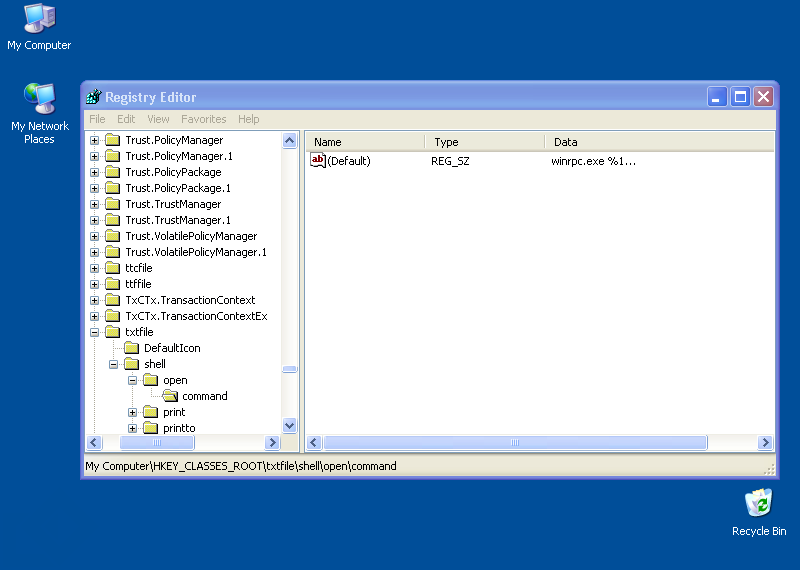Screen dimensions: 800x570
Task: Maximize the Registry Editor window
Action: 740,96
